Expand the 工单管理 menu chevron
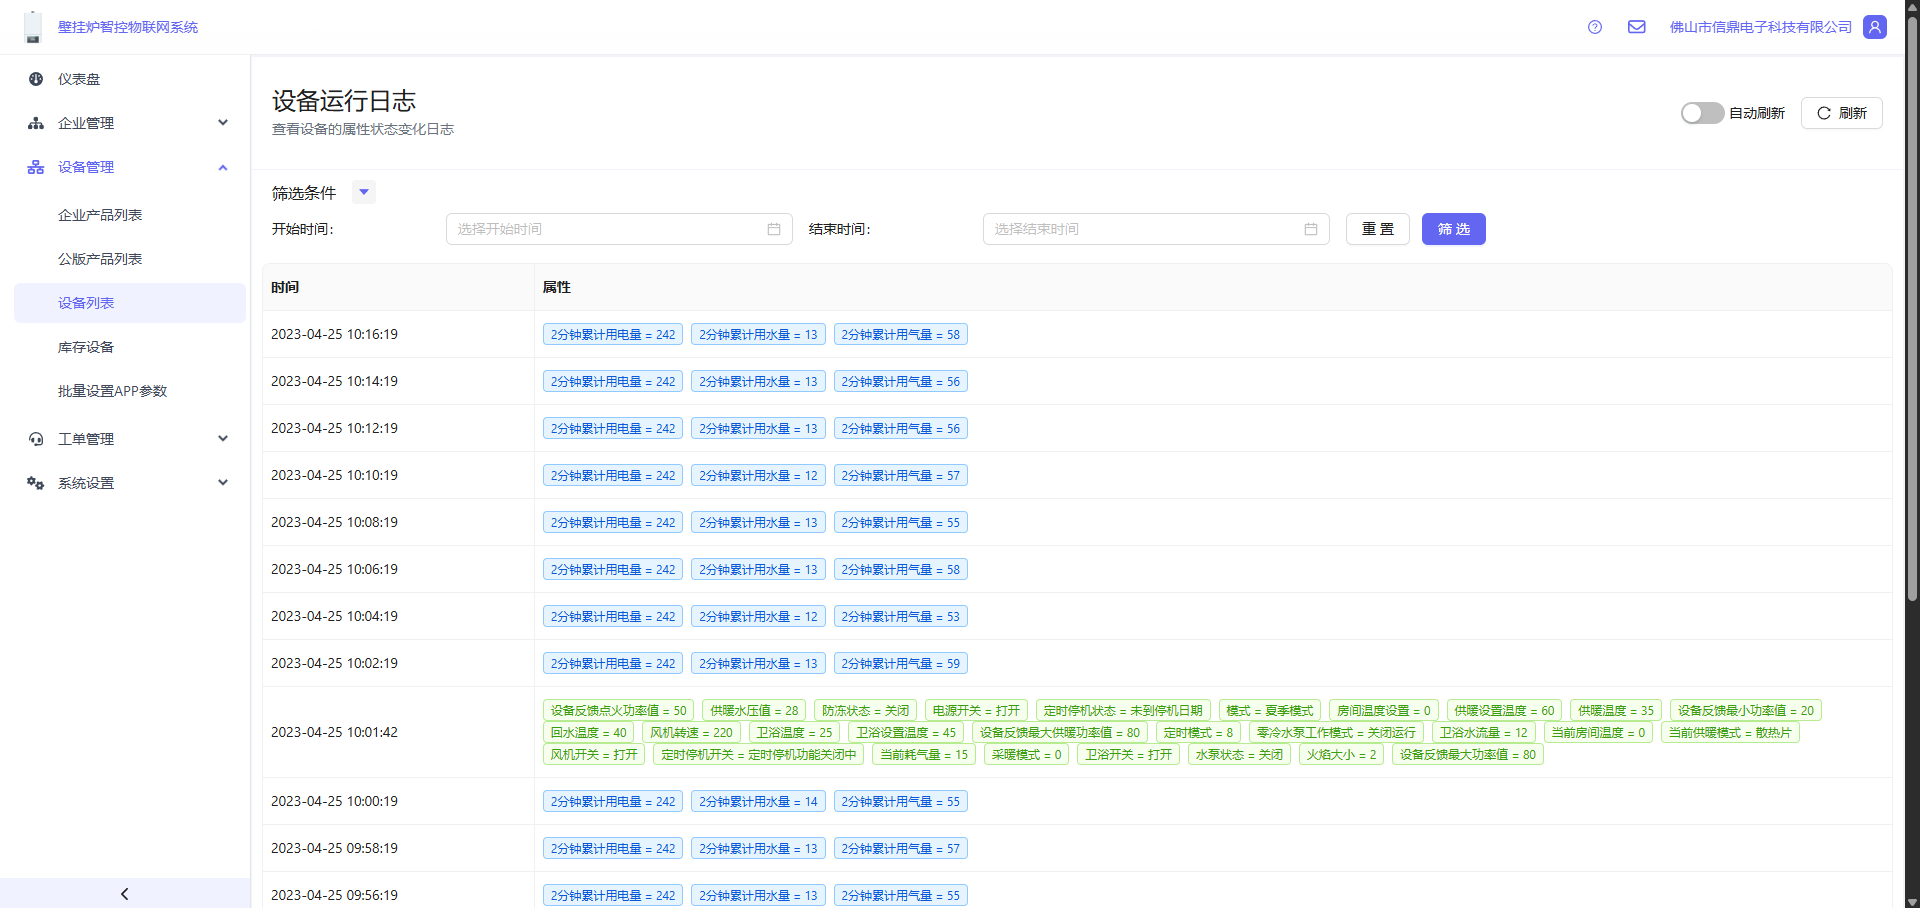 [223, 439]
